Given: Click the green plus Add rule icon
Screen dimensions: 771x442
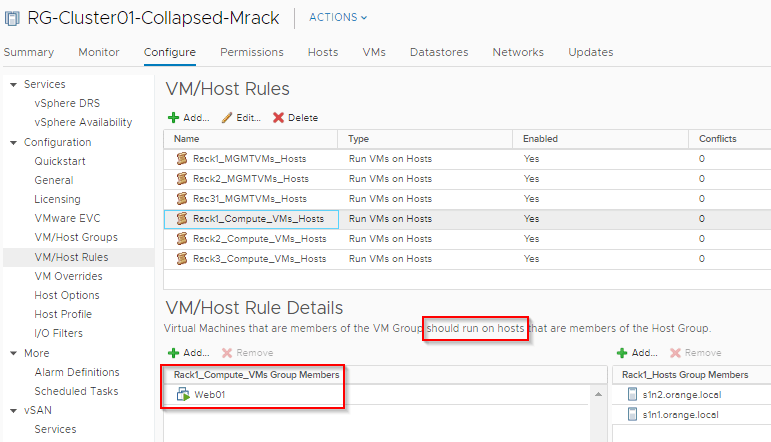Looking at the screenshot, I should [173, 118].
